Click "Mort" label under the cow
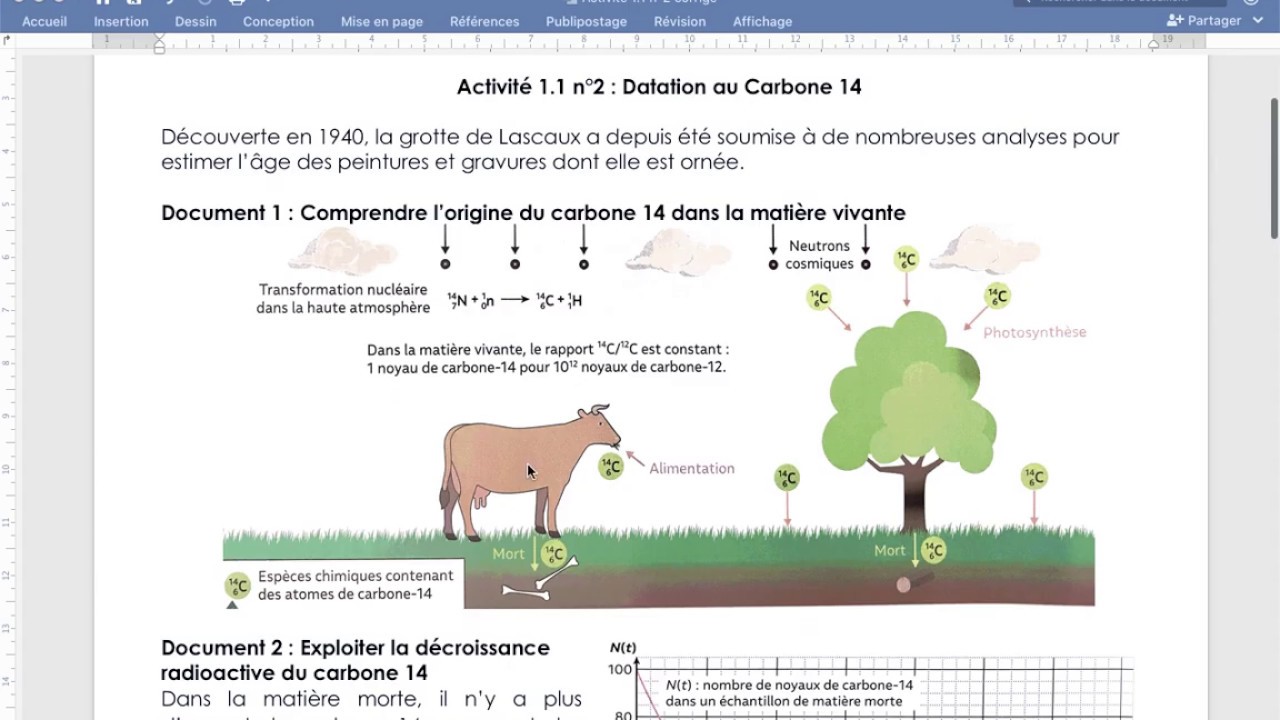 508,553
